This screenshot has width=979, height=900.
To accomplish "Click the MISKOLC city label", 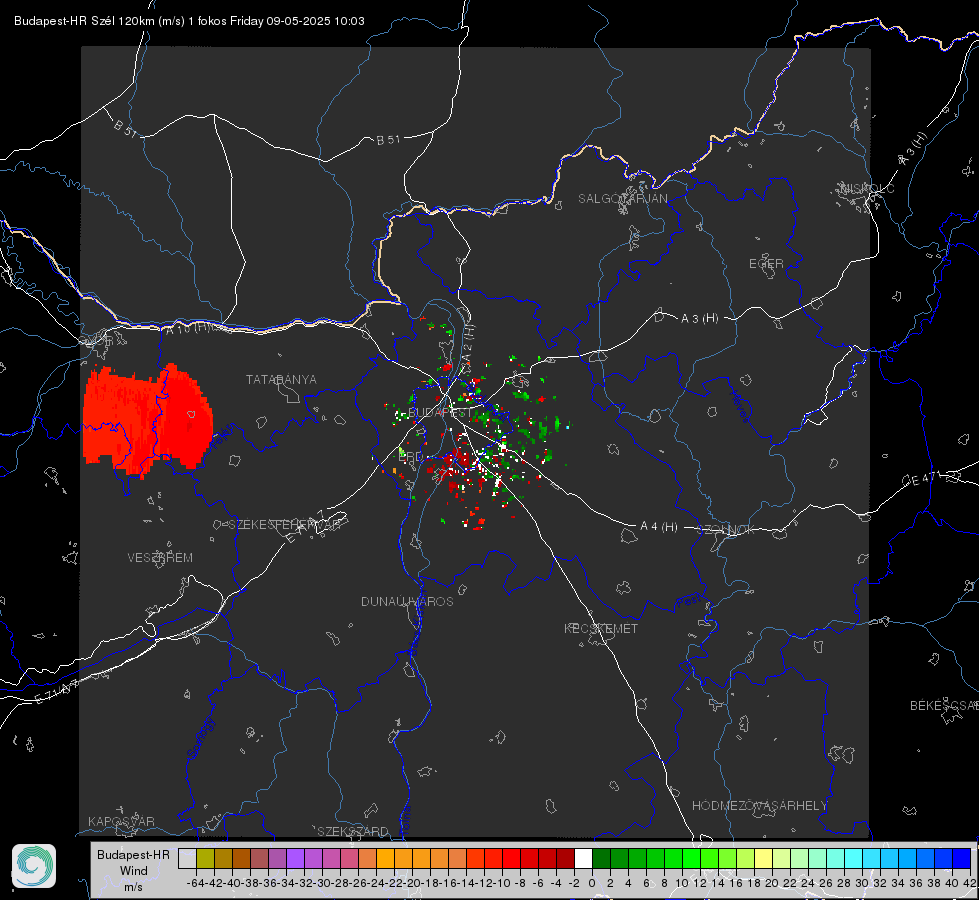I will (867, 188).
